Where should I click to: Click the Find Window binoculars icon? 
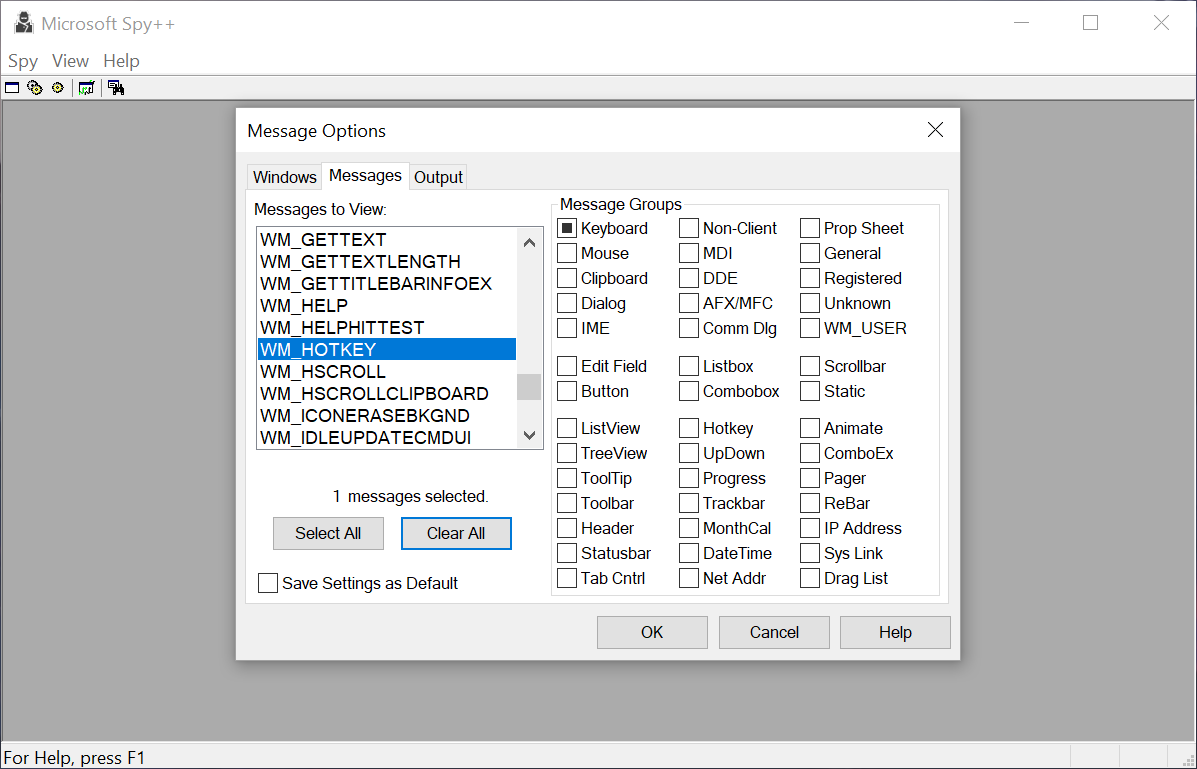coord(116,88)
